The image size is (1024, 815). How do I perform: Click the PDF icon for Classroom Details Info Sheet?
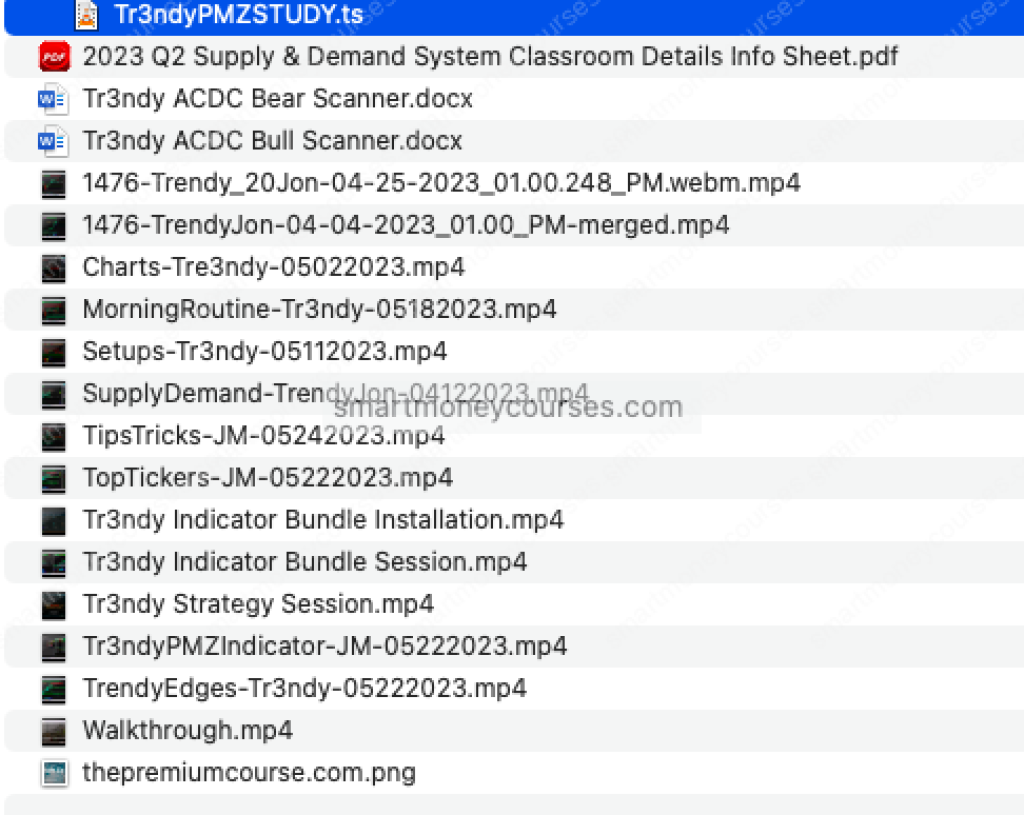[x=52, y=57]
